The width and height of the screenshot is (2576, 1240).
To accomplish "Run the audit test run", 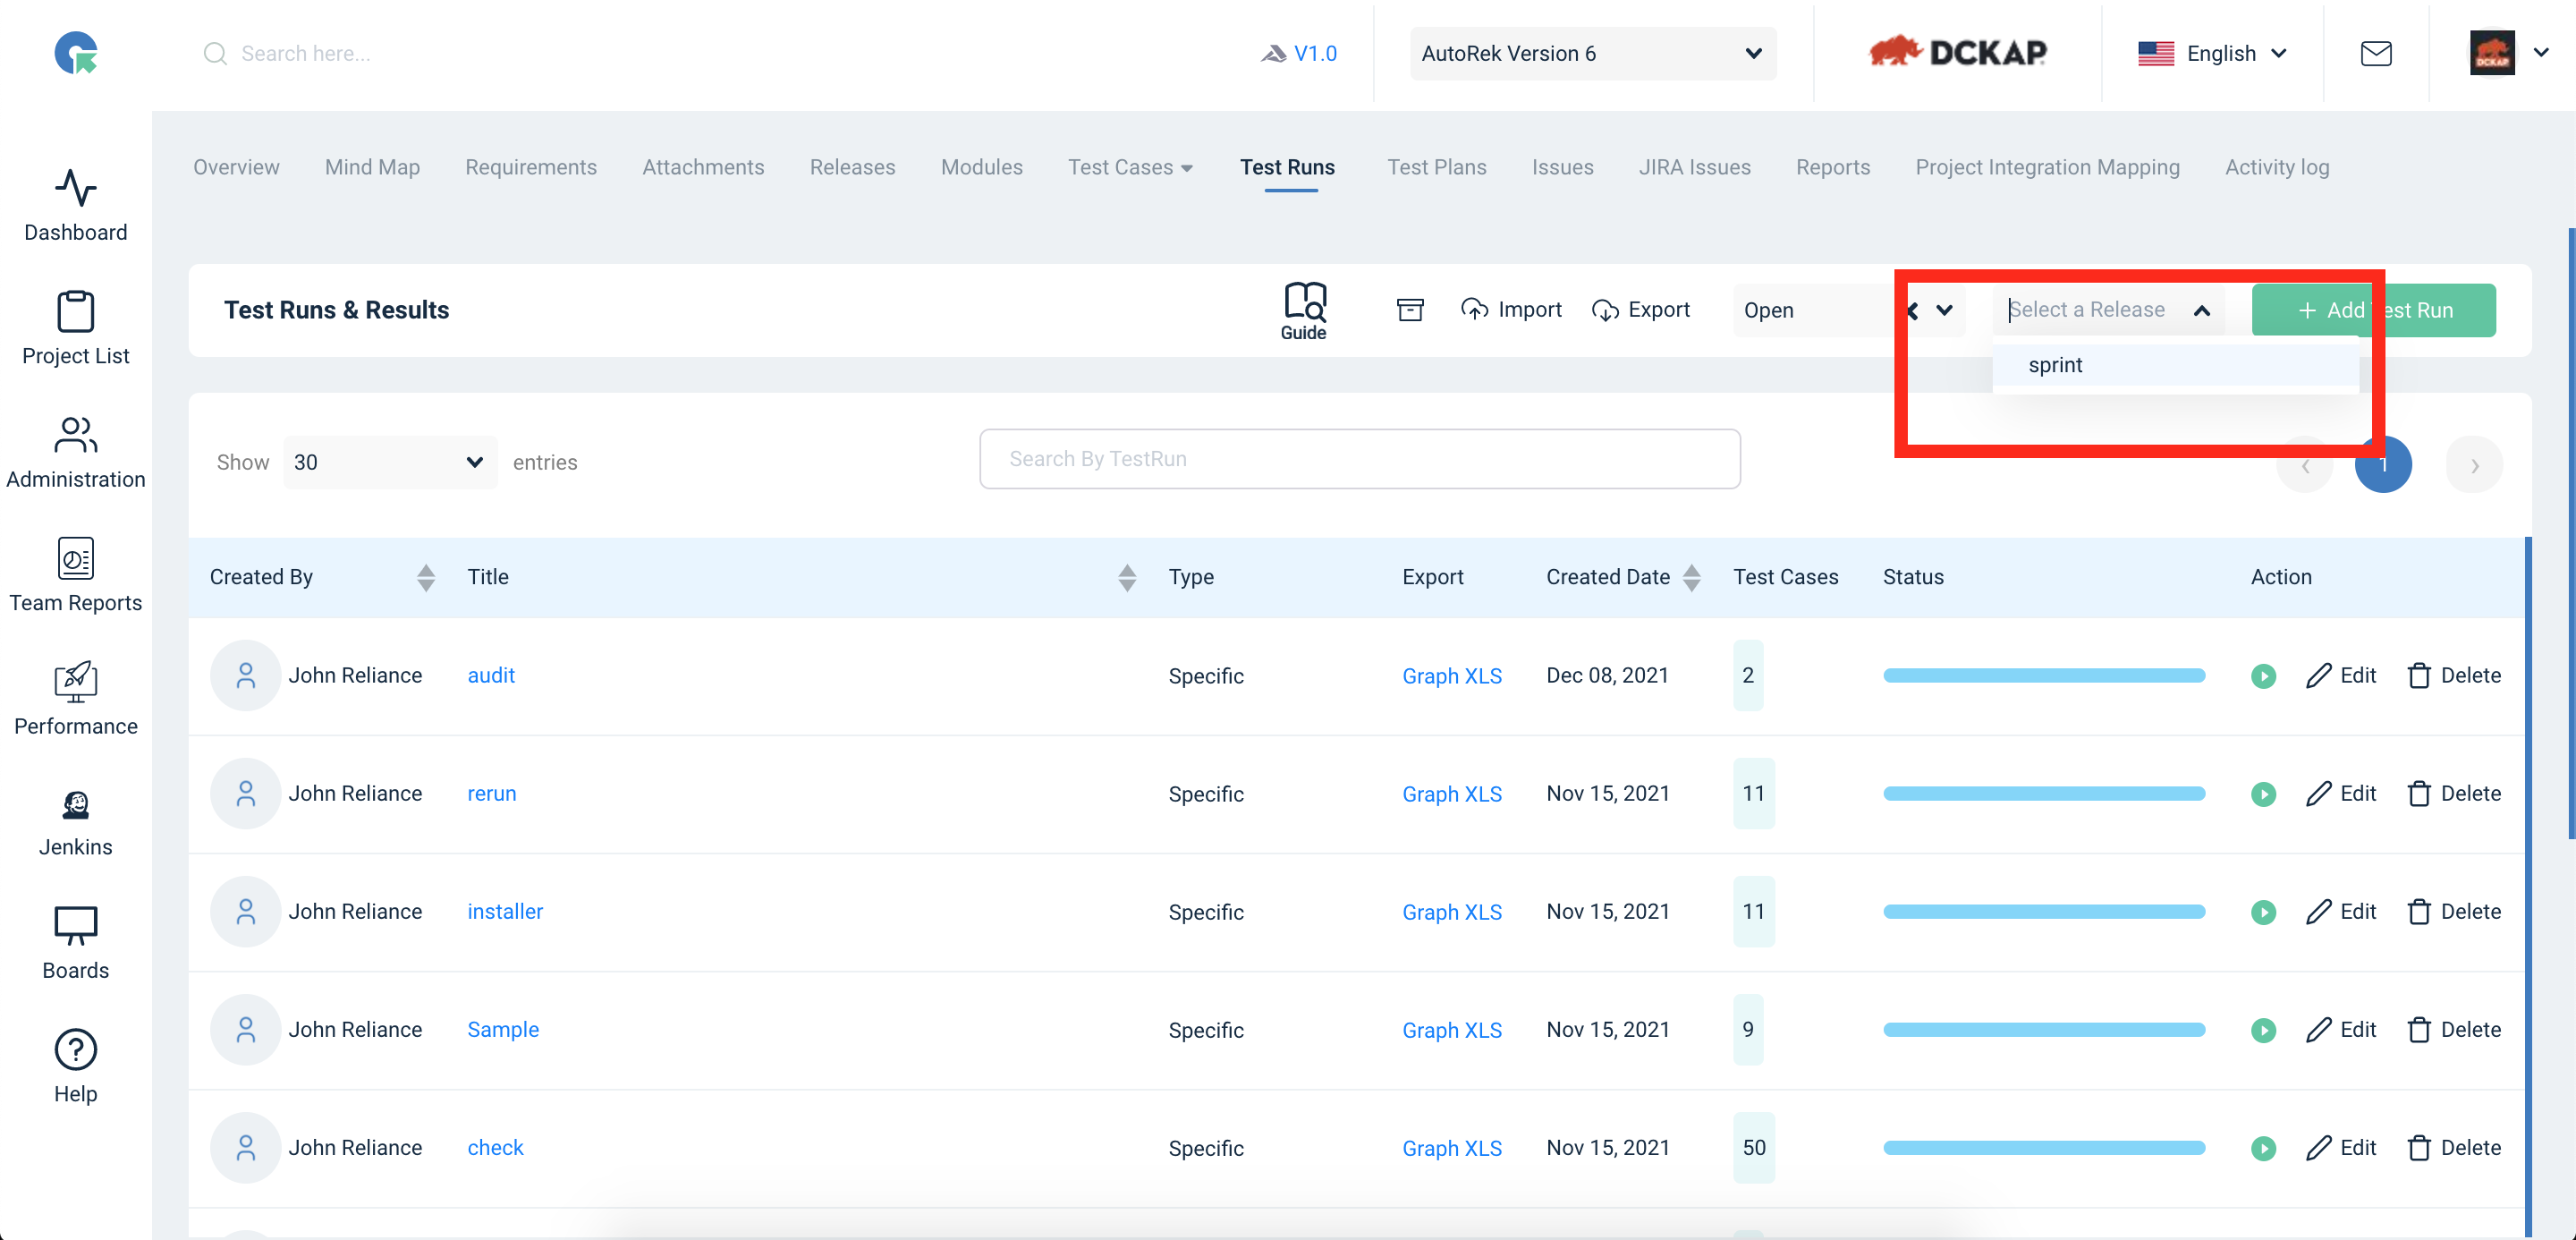I will [2264, 676].
